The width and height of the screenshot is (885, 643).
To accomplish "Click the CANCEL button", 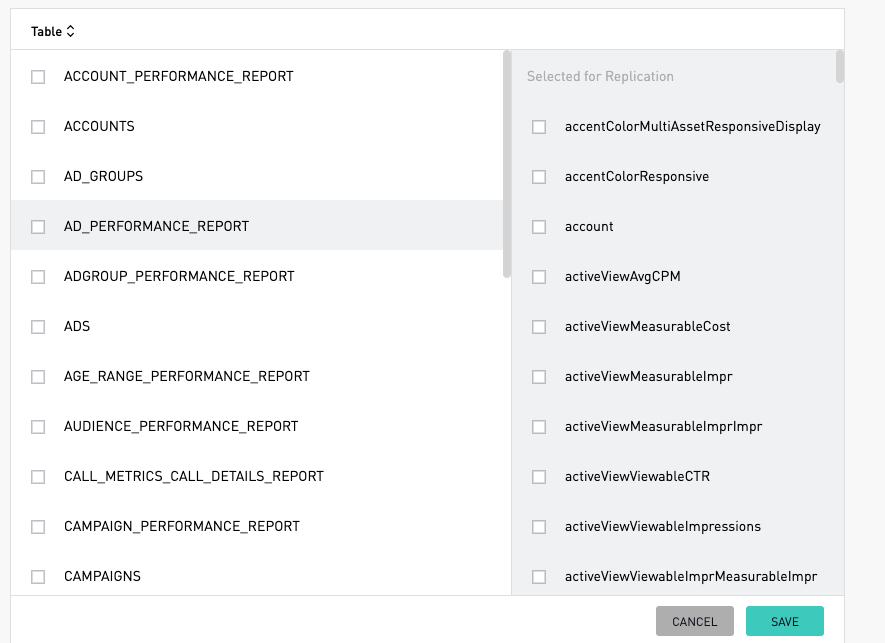I will (x=695, y=622).
